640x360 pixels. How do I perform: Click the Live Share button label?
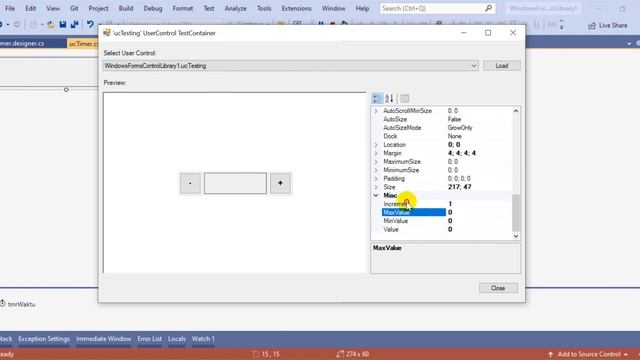tap(613, 26)
